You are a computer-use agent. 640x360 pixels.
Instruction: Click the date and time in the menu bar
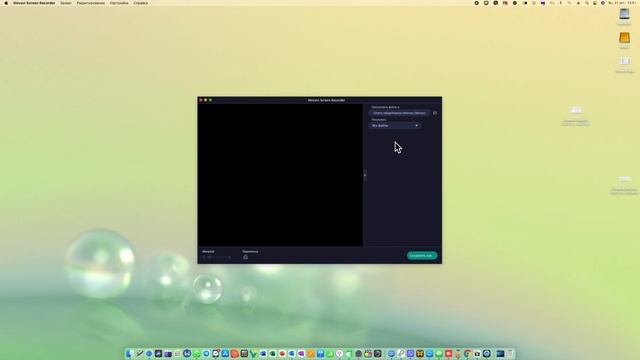click(622, 3)
